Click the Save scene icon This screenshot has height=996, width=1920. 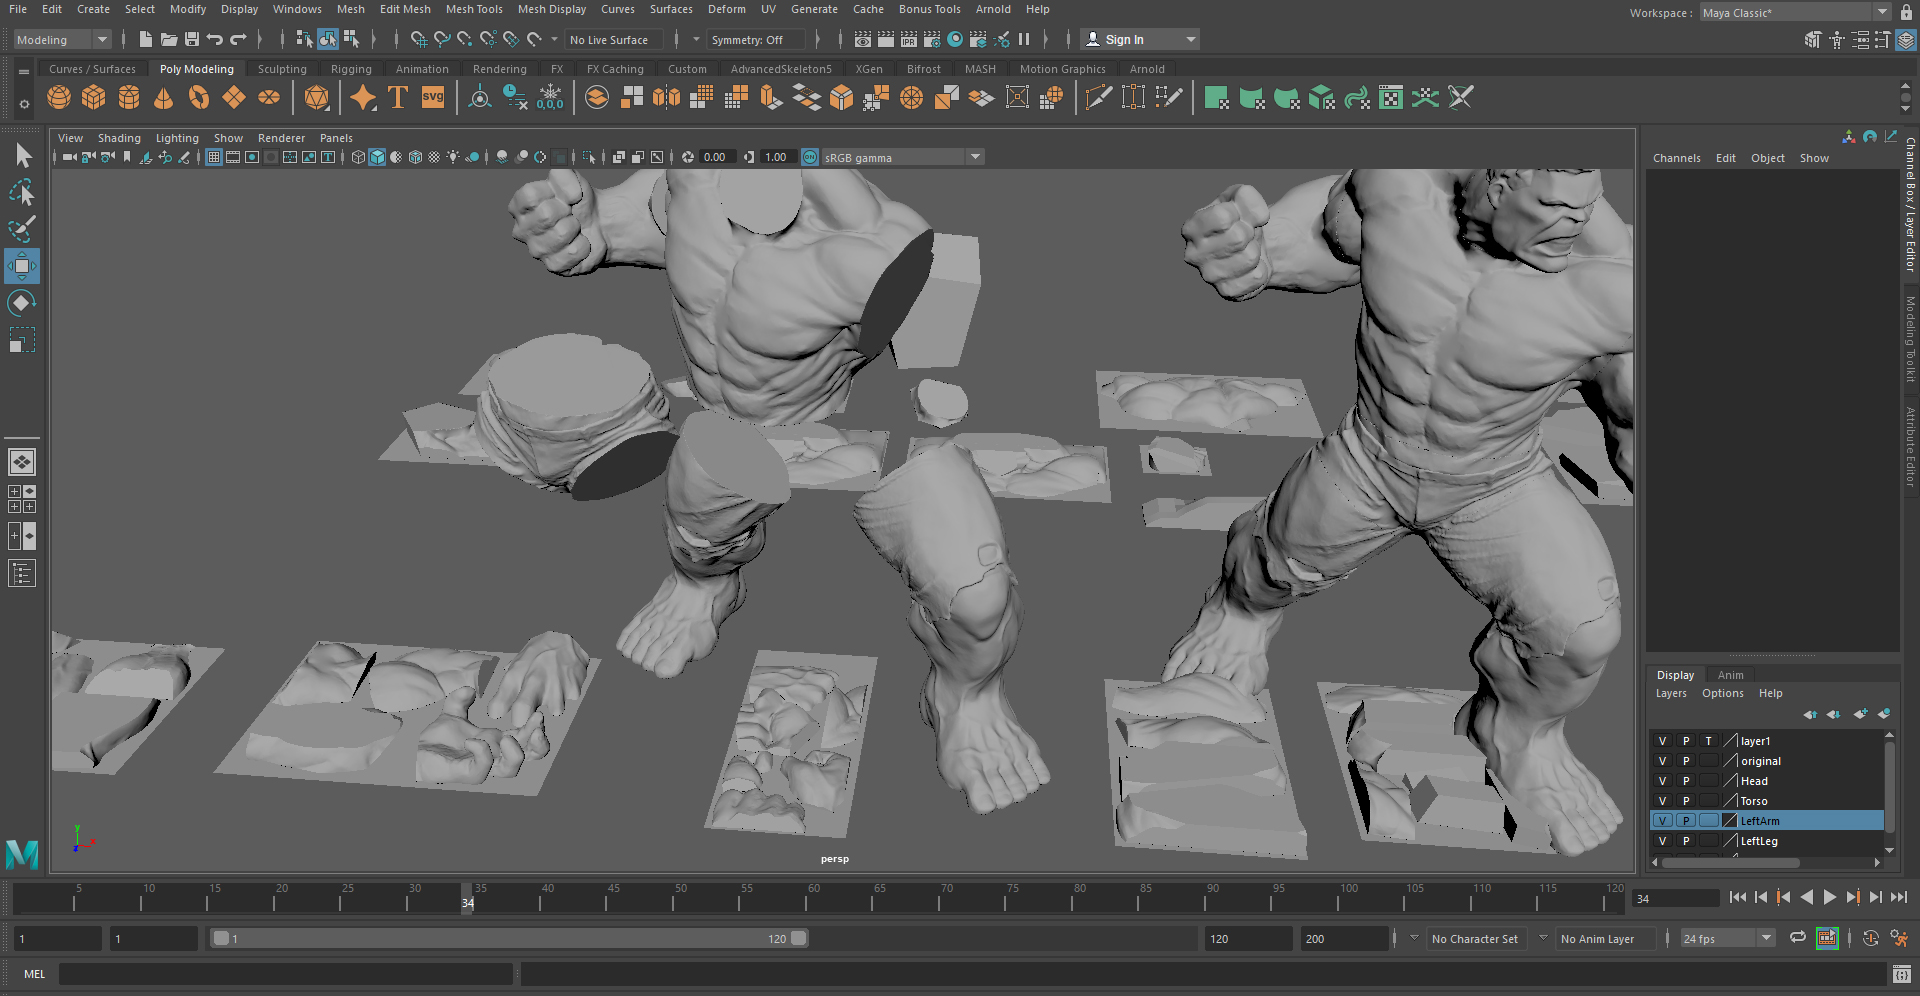192,39
